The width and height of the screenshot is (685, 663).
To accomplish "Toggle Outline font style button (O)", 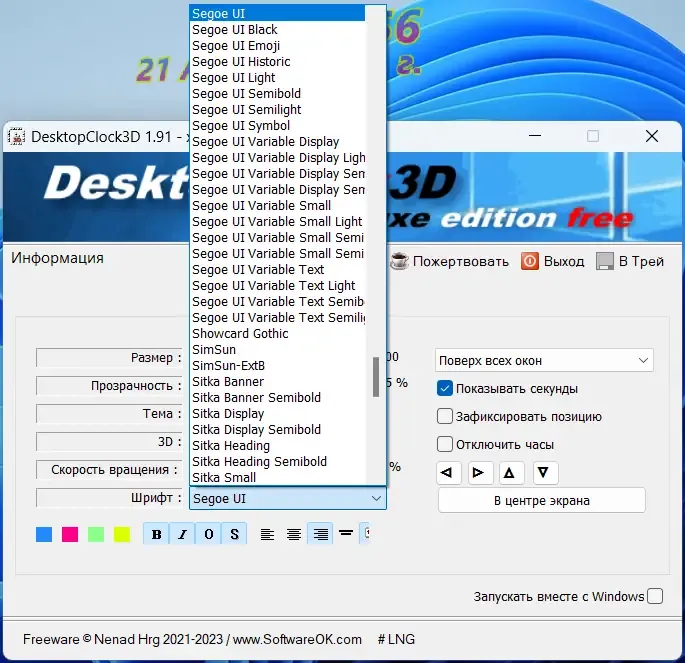I will [x=208, y=534].
